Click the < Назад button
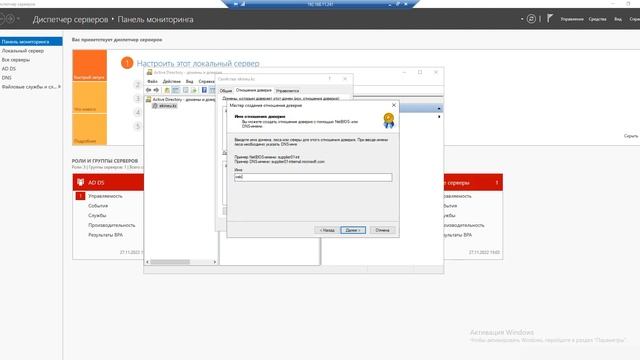Viewport: 640px width, 360px height. [x=327, y=230]
